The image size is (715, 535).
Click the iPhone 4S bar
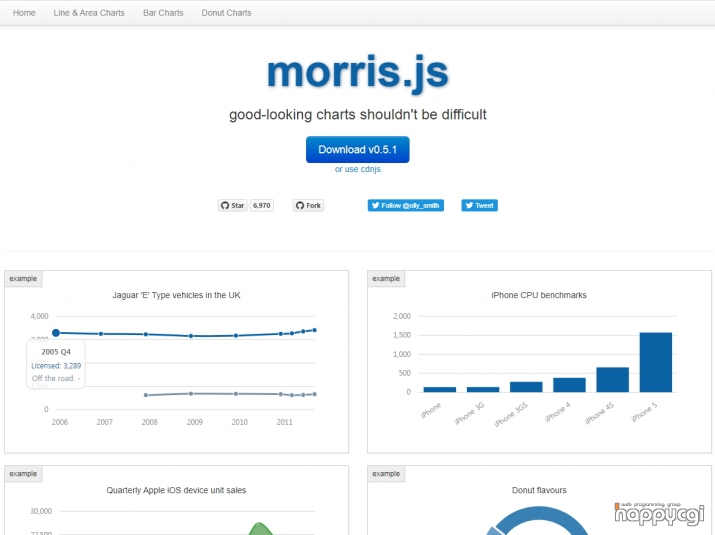click(612, 379)
